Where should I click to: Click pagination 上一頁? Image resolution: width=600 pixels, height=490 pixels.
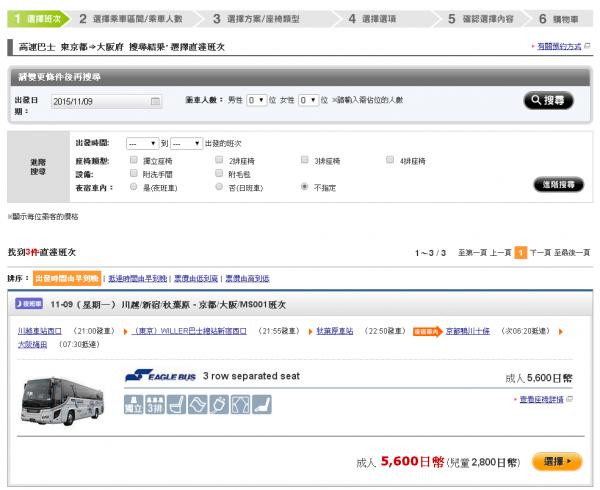(x=501, y=252)
